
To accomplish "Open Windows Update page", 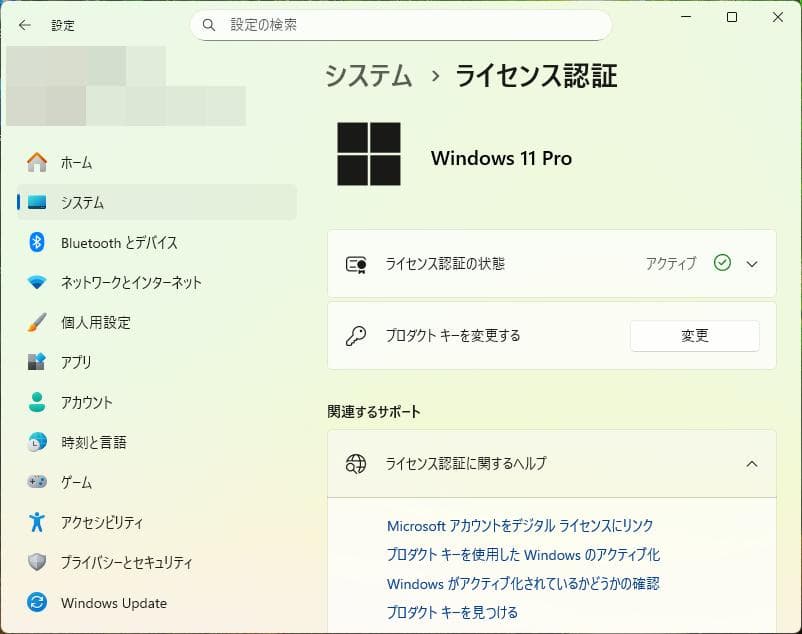I will [157, 602].
